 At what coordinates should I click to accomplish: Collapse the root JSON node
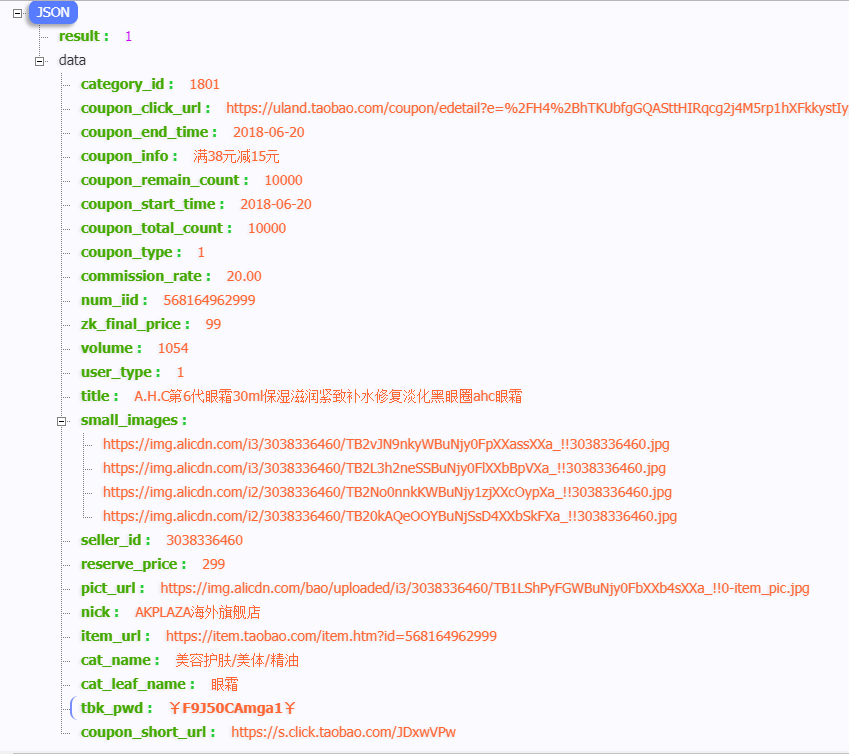[17, 13]
